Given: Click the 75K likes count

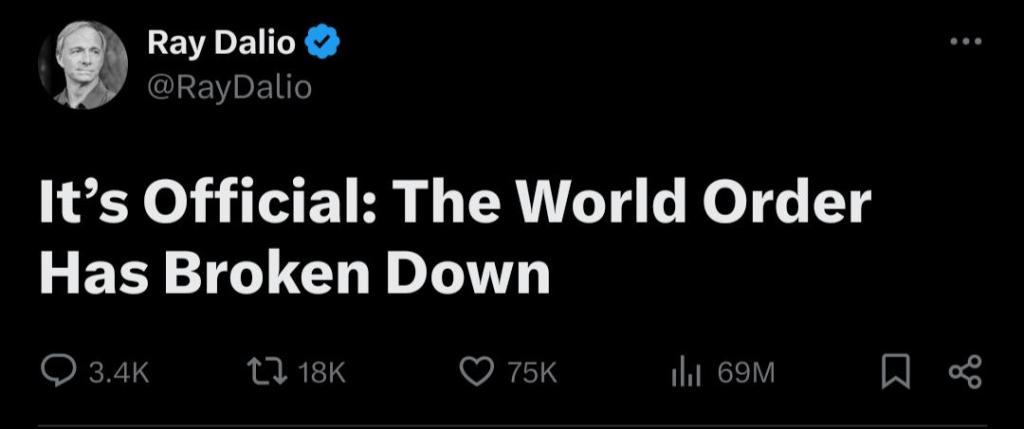Looking at the screenshot, I should point(531,374).
